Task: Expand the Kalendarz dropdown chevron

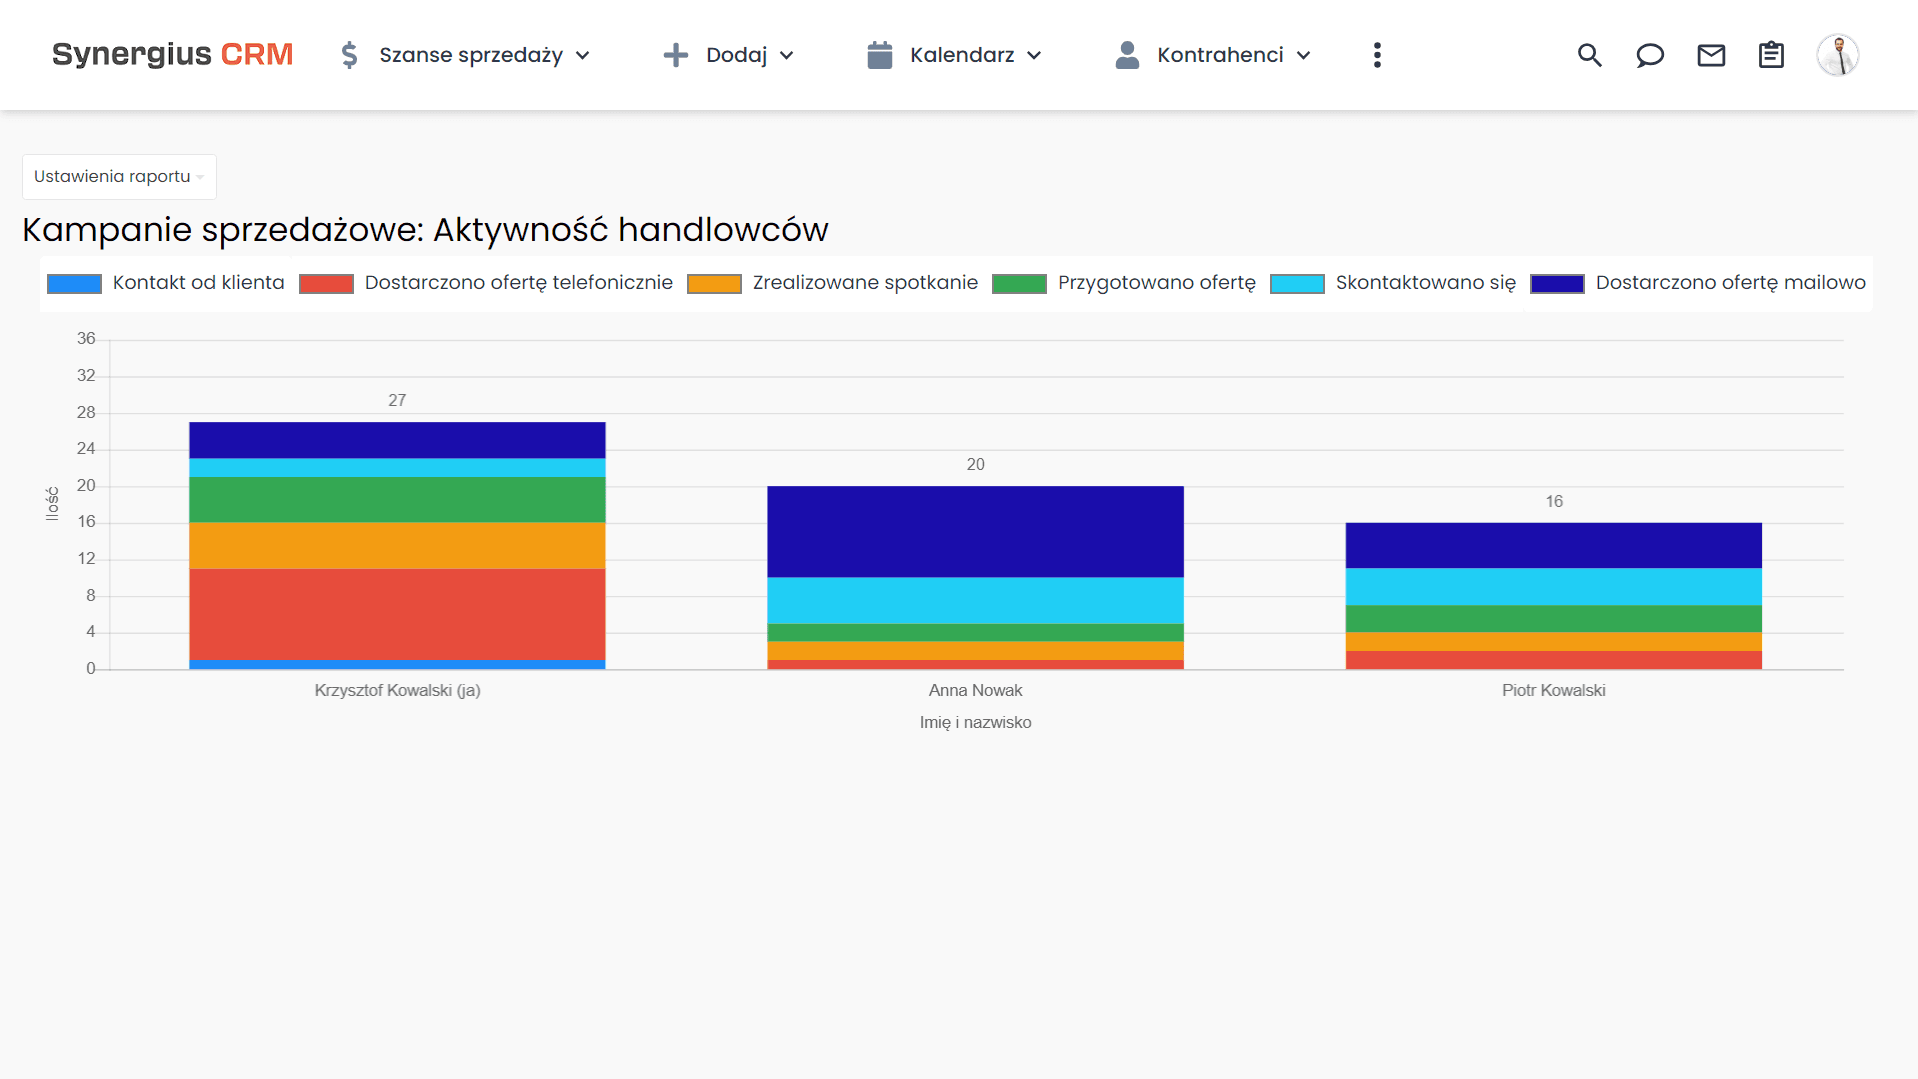Action: (x=1035, y=56)
